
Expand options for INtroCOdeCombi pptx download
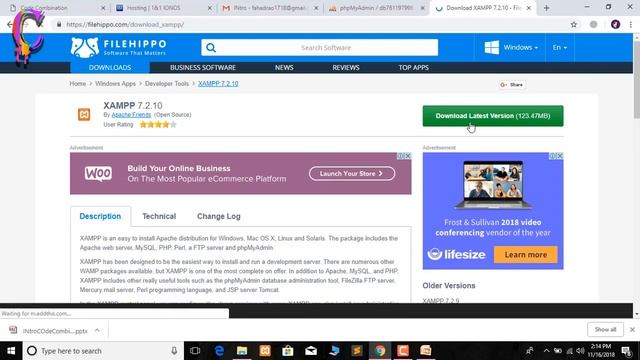pos(97,330)
